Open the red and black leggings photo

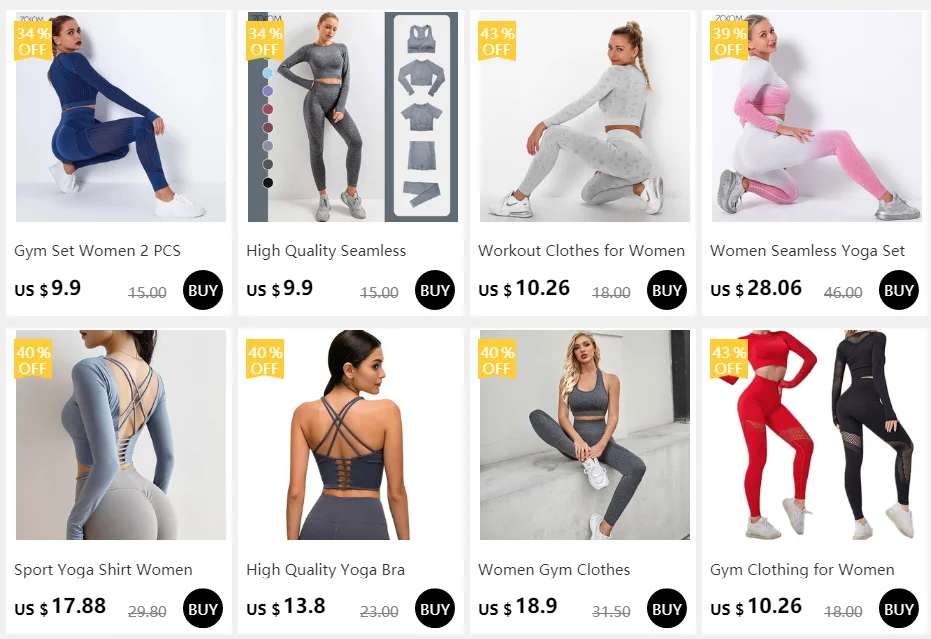click(x=816, y=435)
